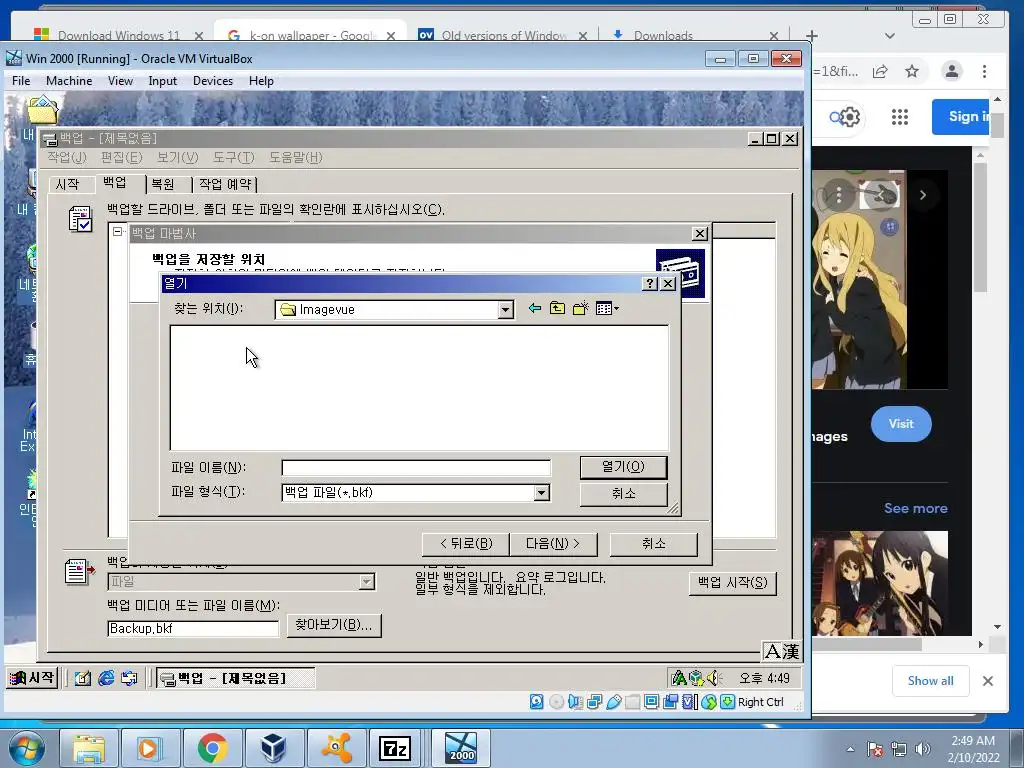Viewport: 1024px width, 768px height.
Task: Click the 찾아보기(B)... browse button
Action: click(x=334, y=625)
